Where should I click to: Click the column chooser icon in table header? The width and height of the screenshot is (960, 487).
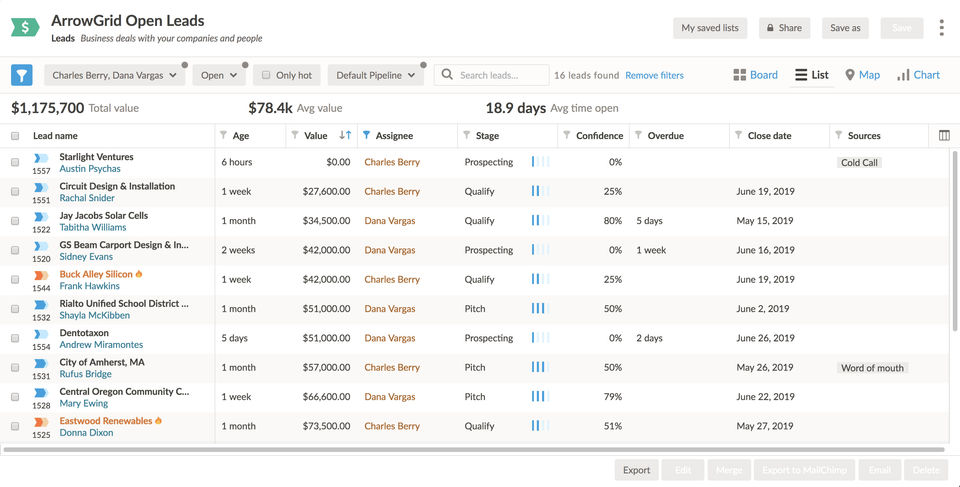pos(944,135)
